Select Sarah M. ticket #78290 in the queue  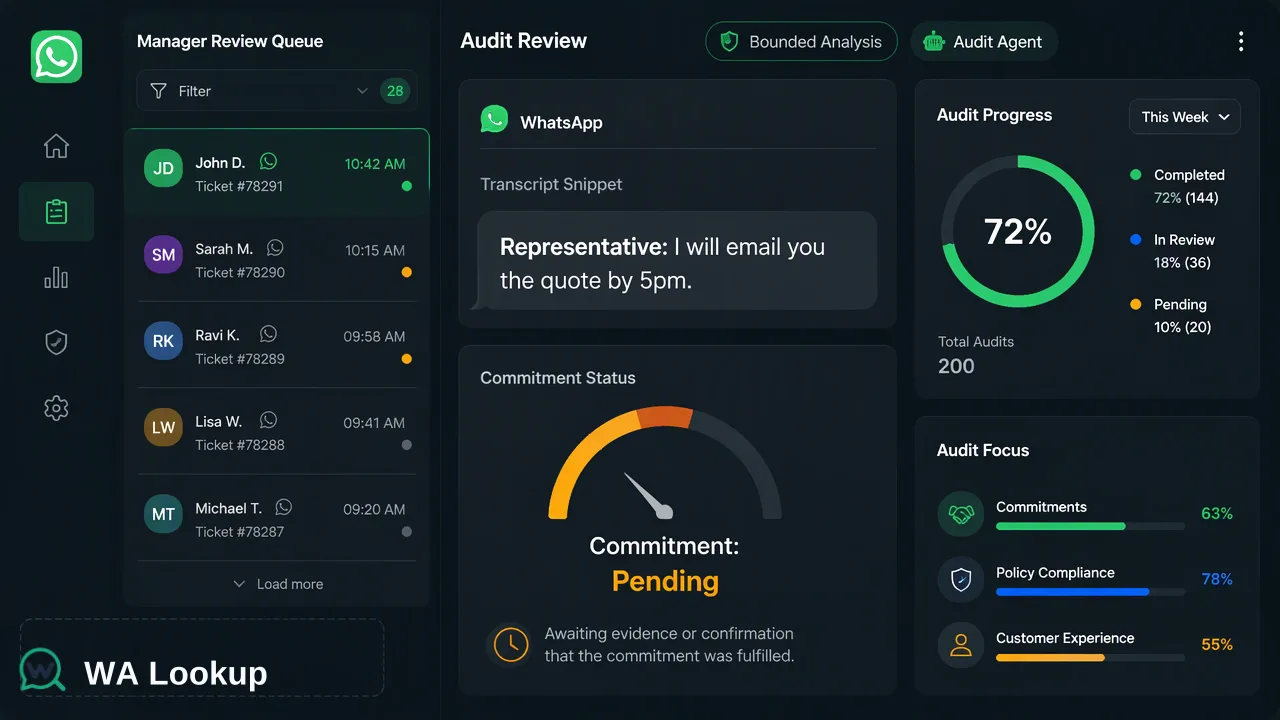pyautogui.click(x=277, y=259)
